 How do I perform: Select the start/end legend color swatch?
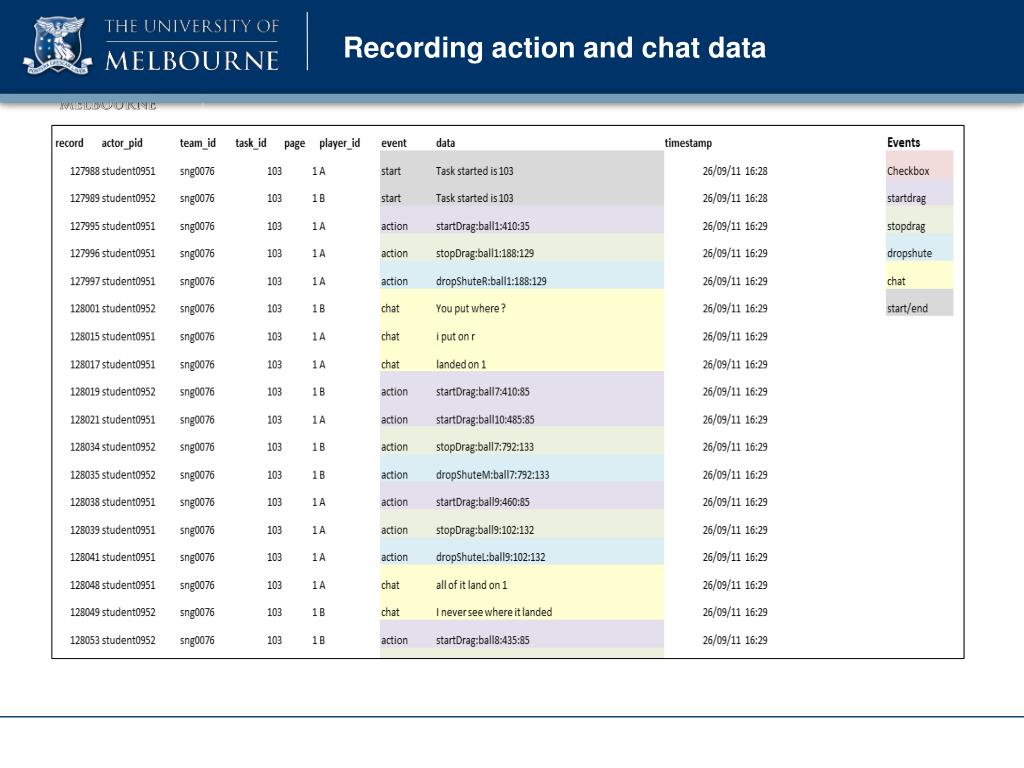click(x=920, y=303)
